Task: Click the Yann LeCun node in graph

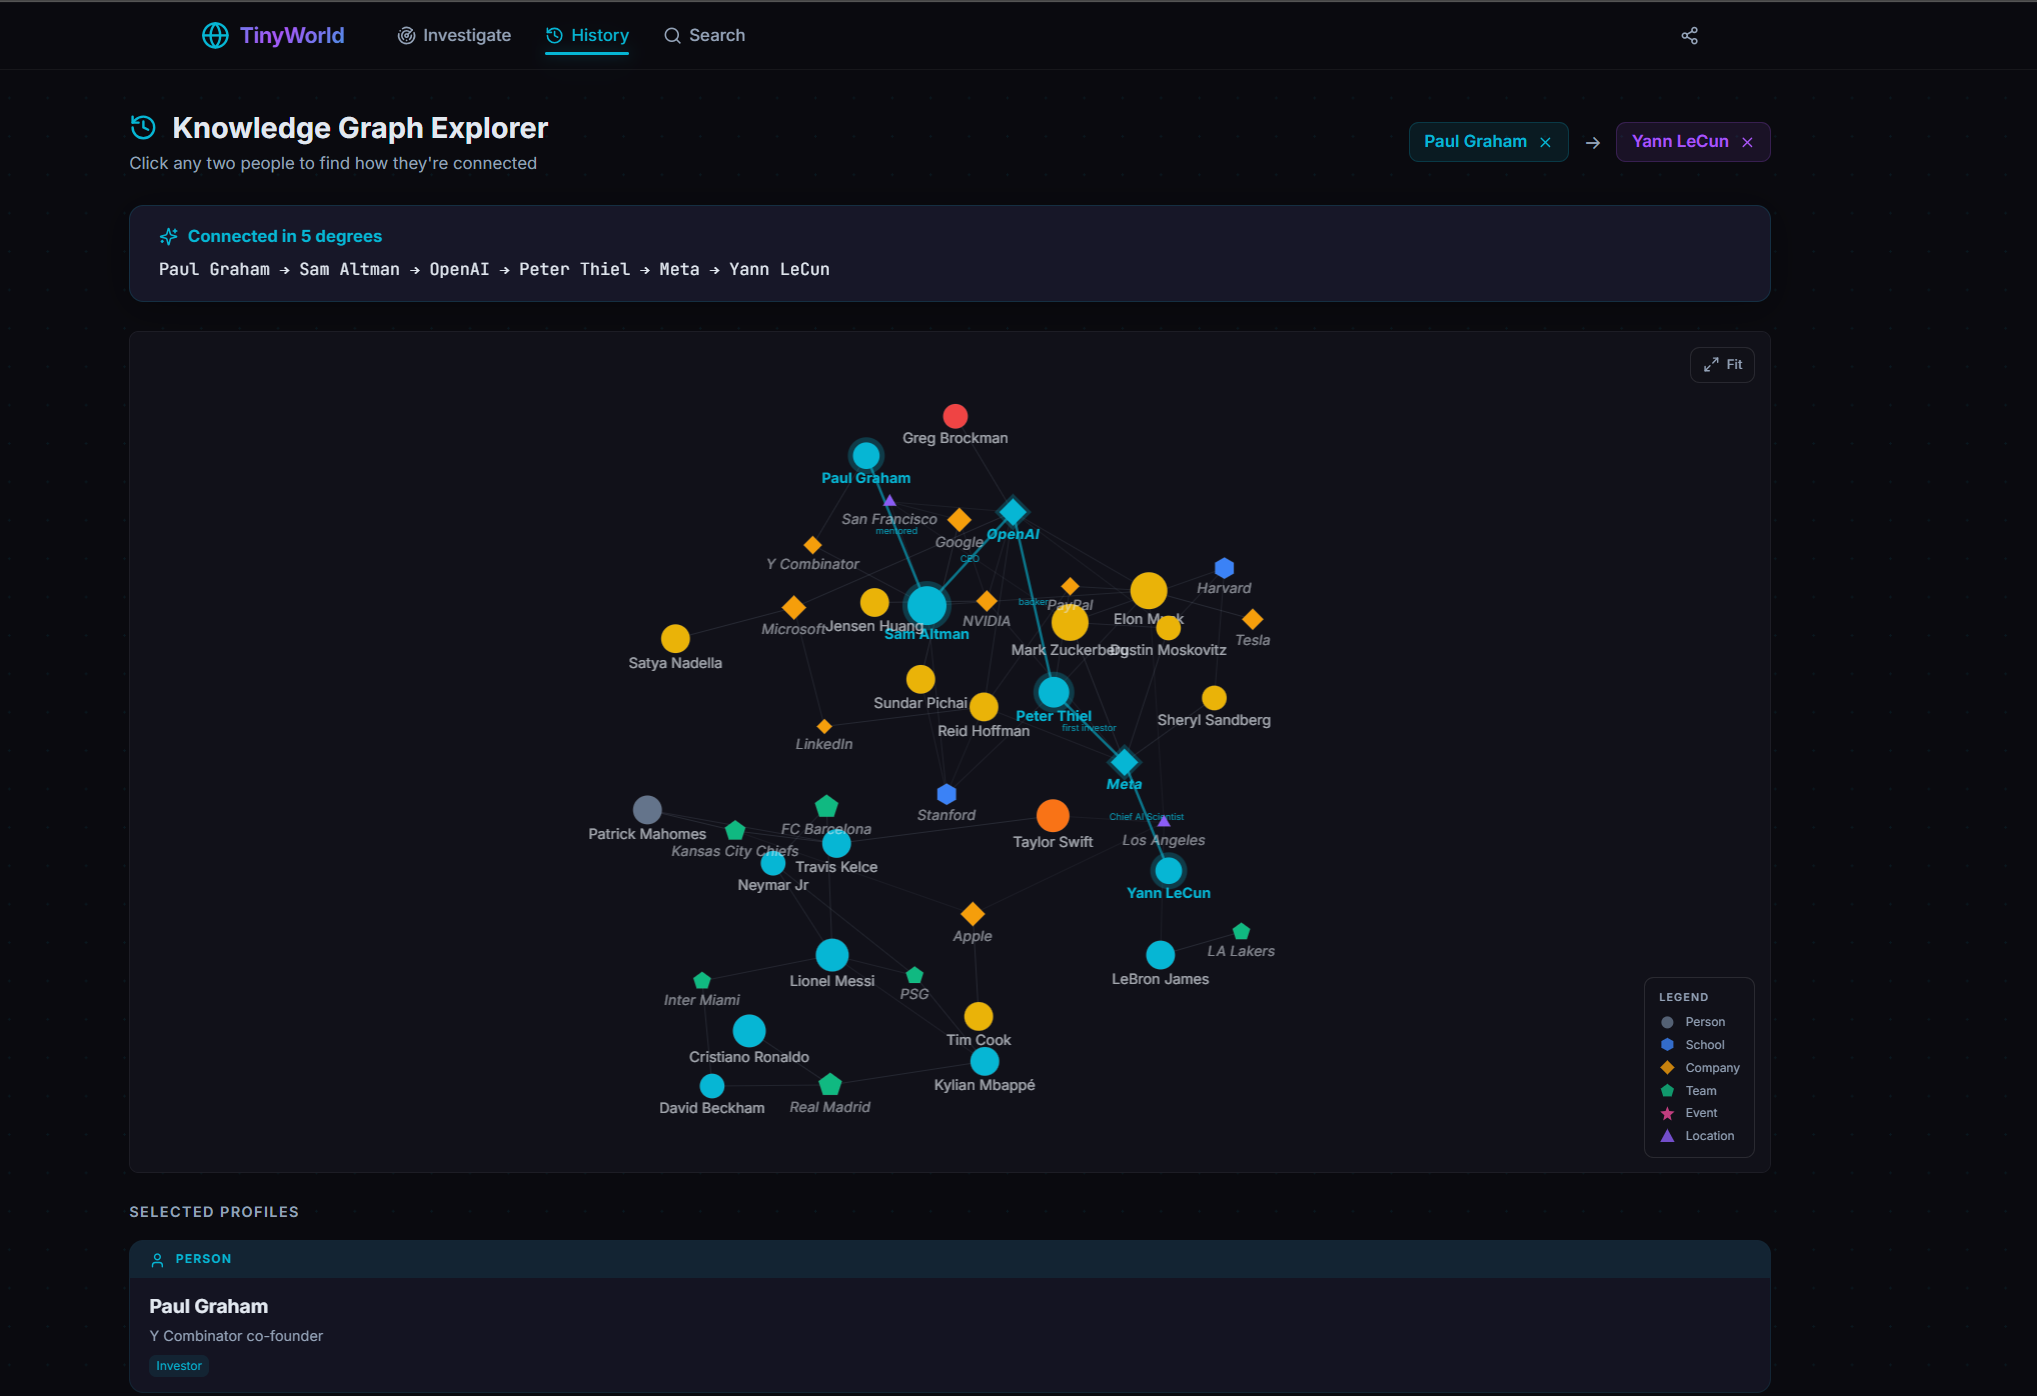Action: tap(1168, 870)
